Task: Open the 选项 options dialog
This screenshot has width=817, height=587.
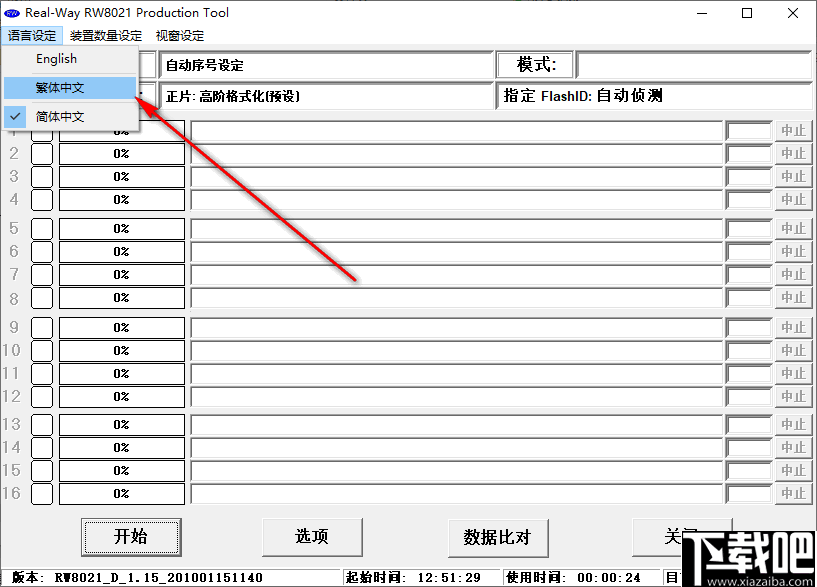Action: click(x=312, y=537)
